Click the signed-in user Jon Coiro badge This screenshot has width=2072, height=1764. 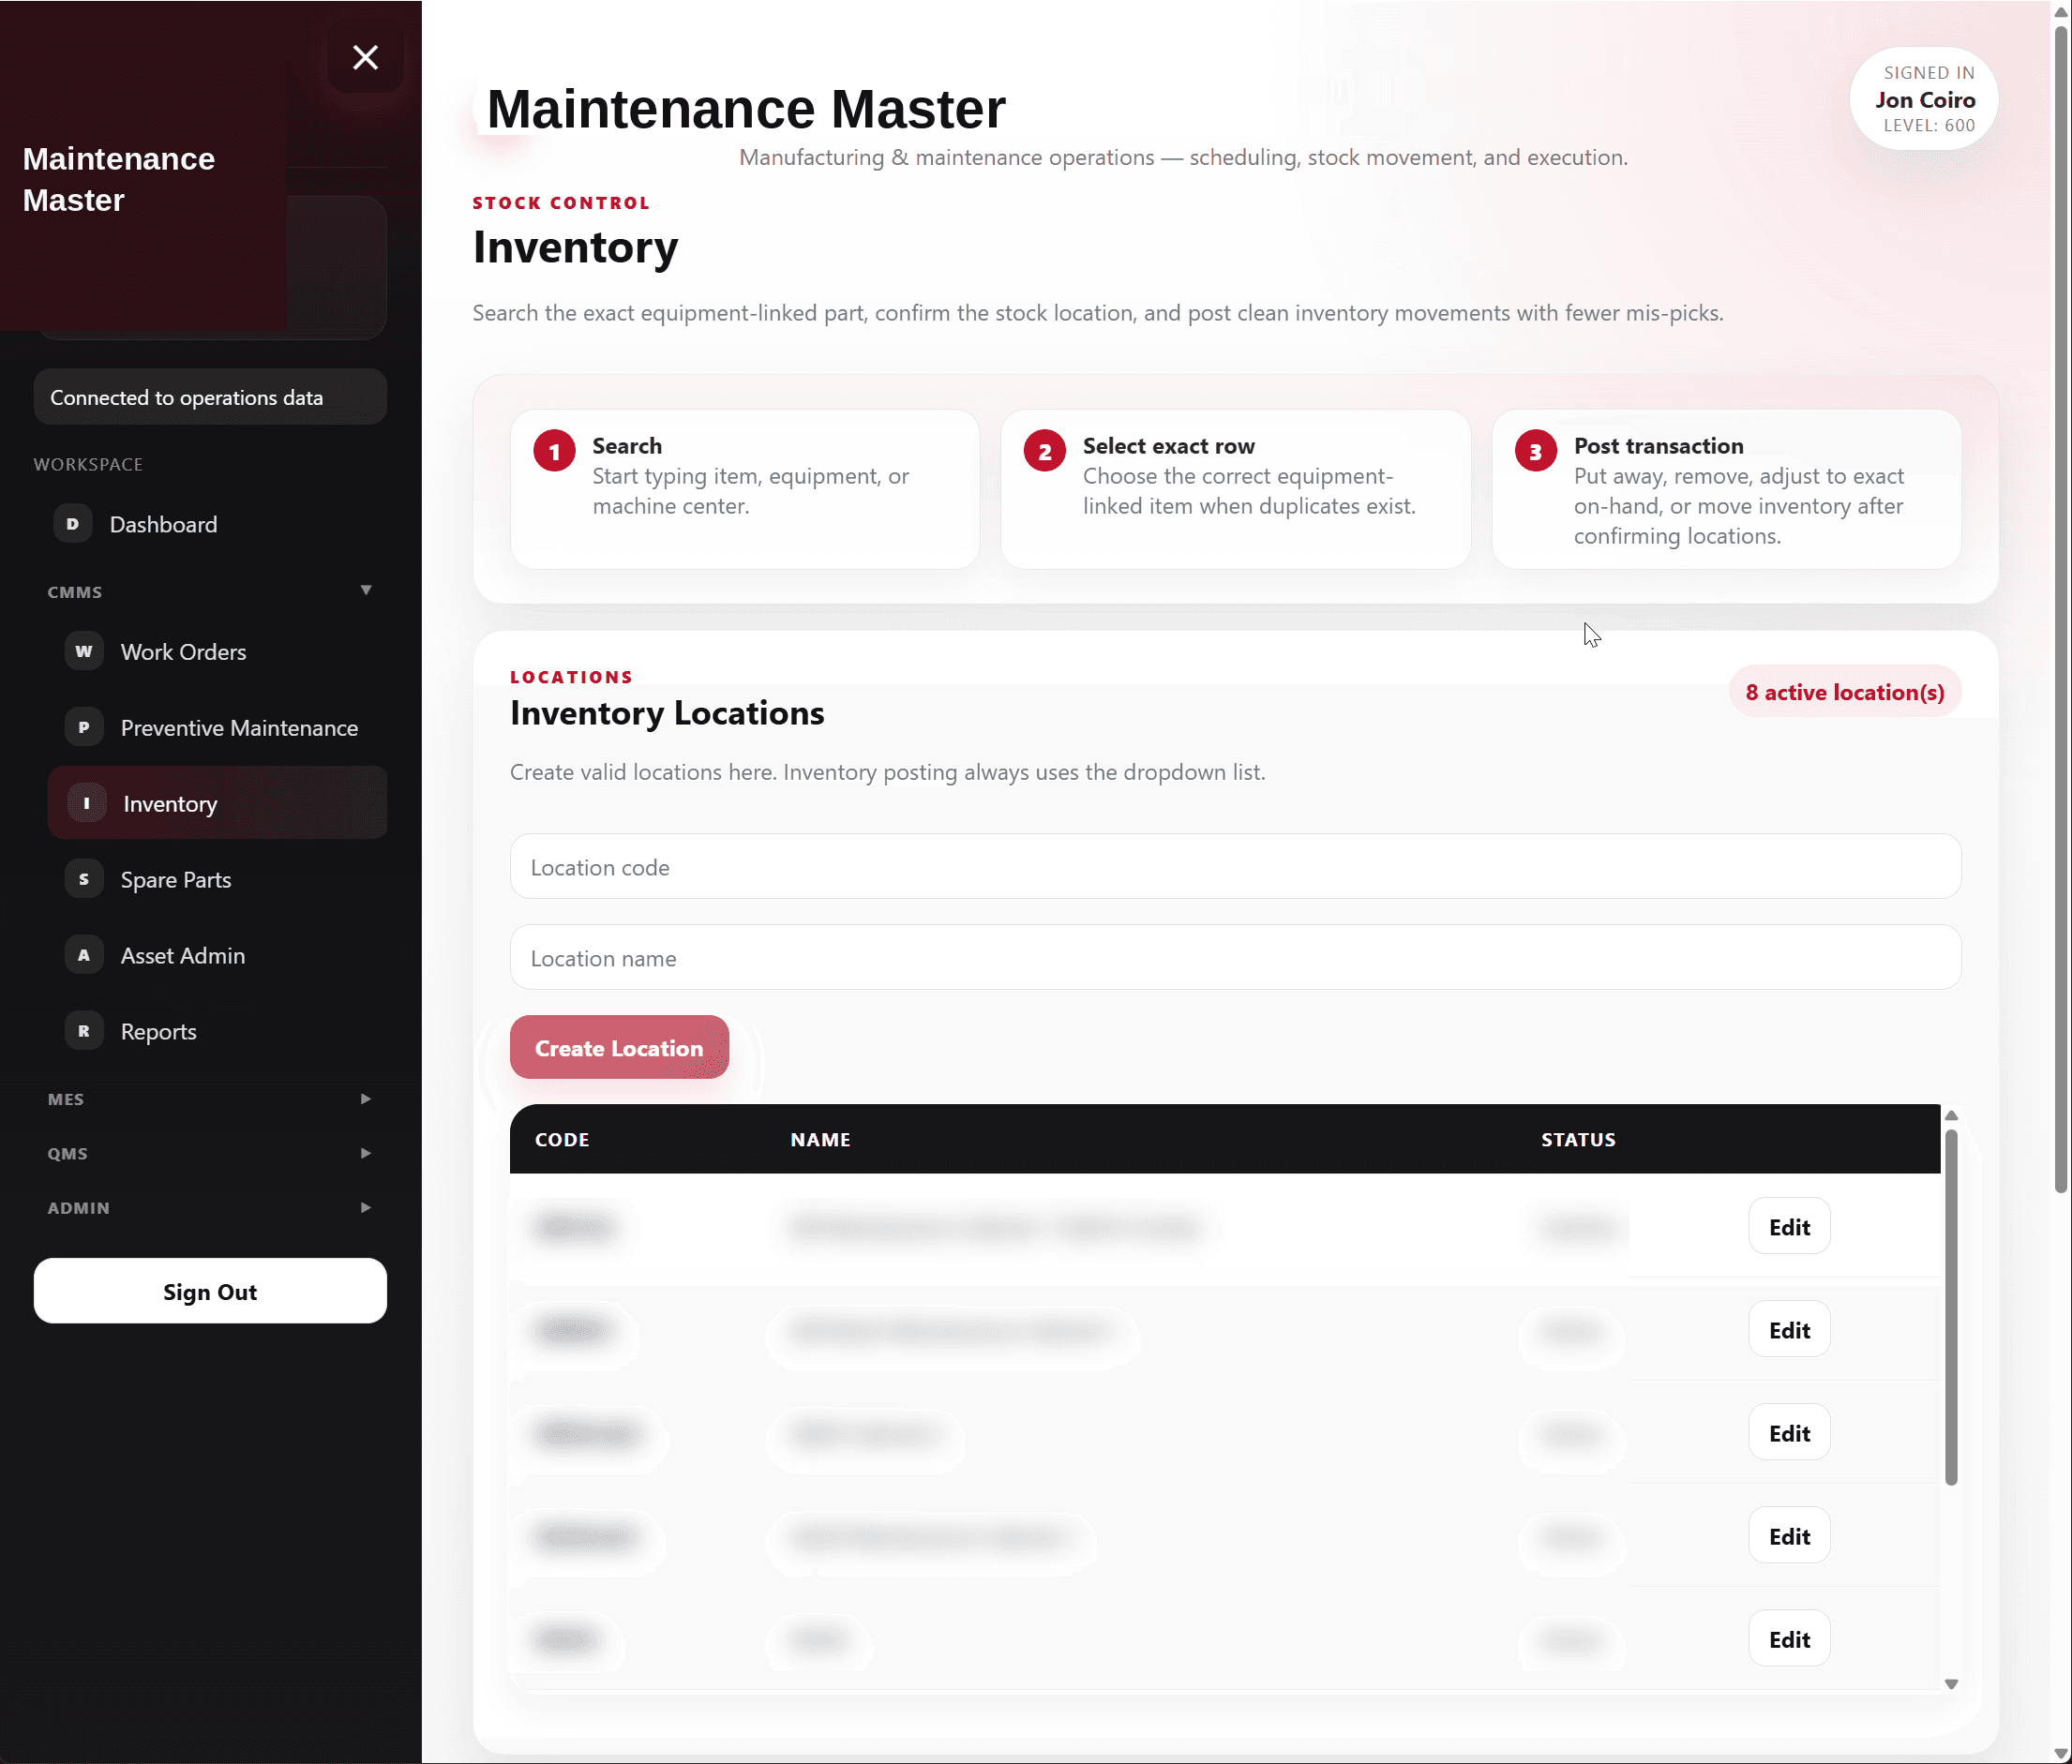[x=1924, y=99]
